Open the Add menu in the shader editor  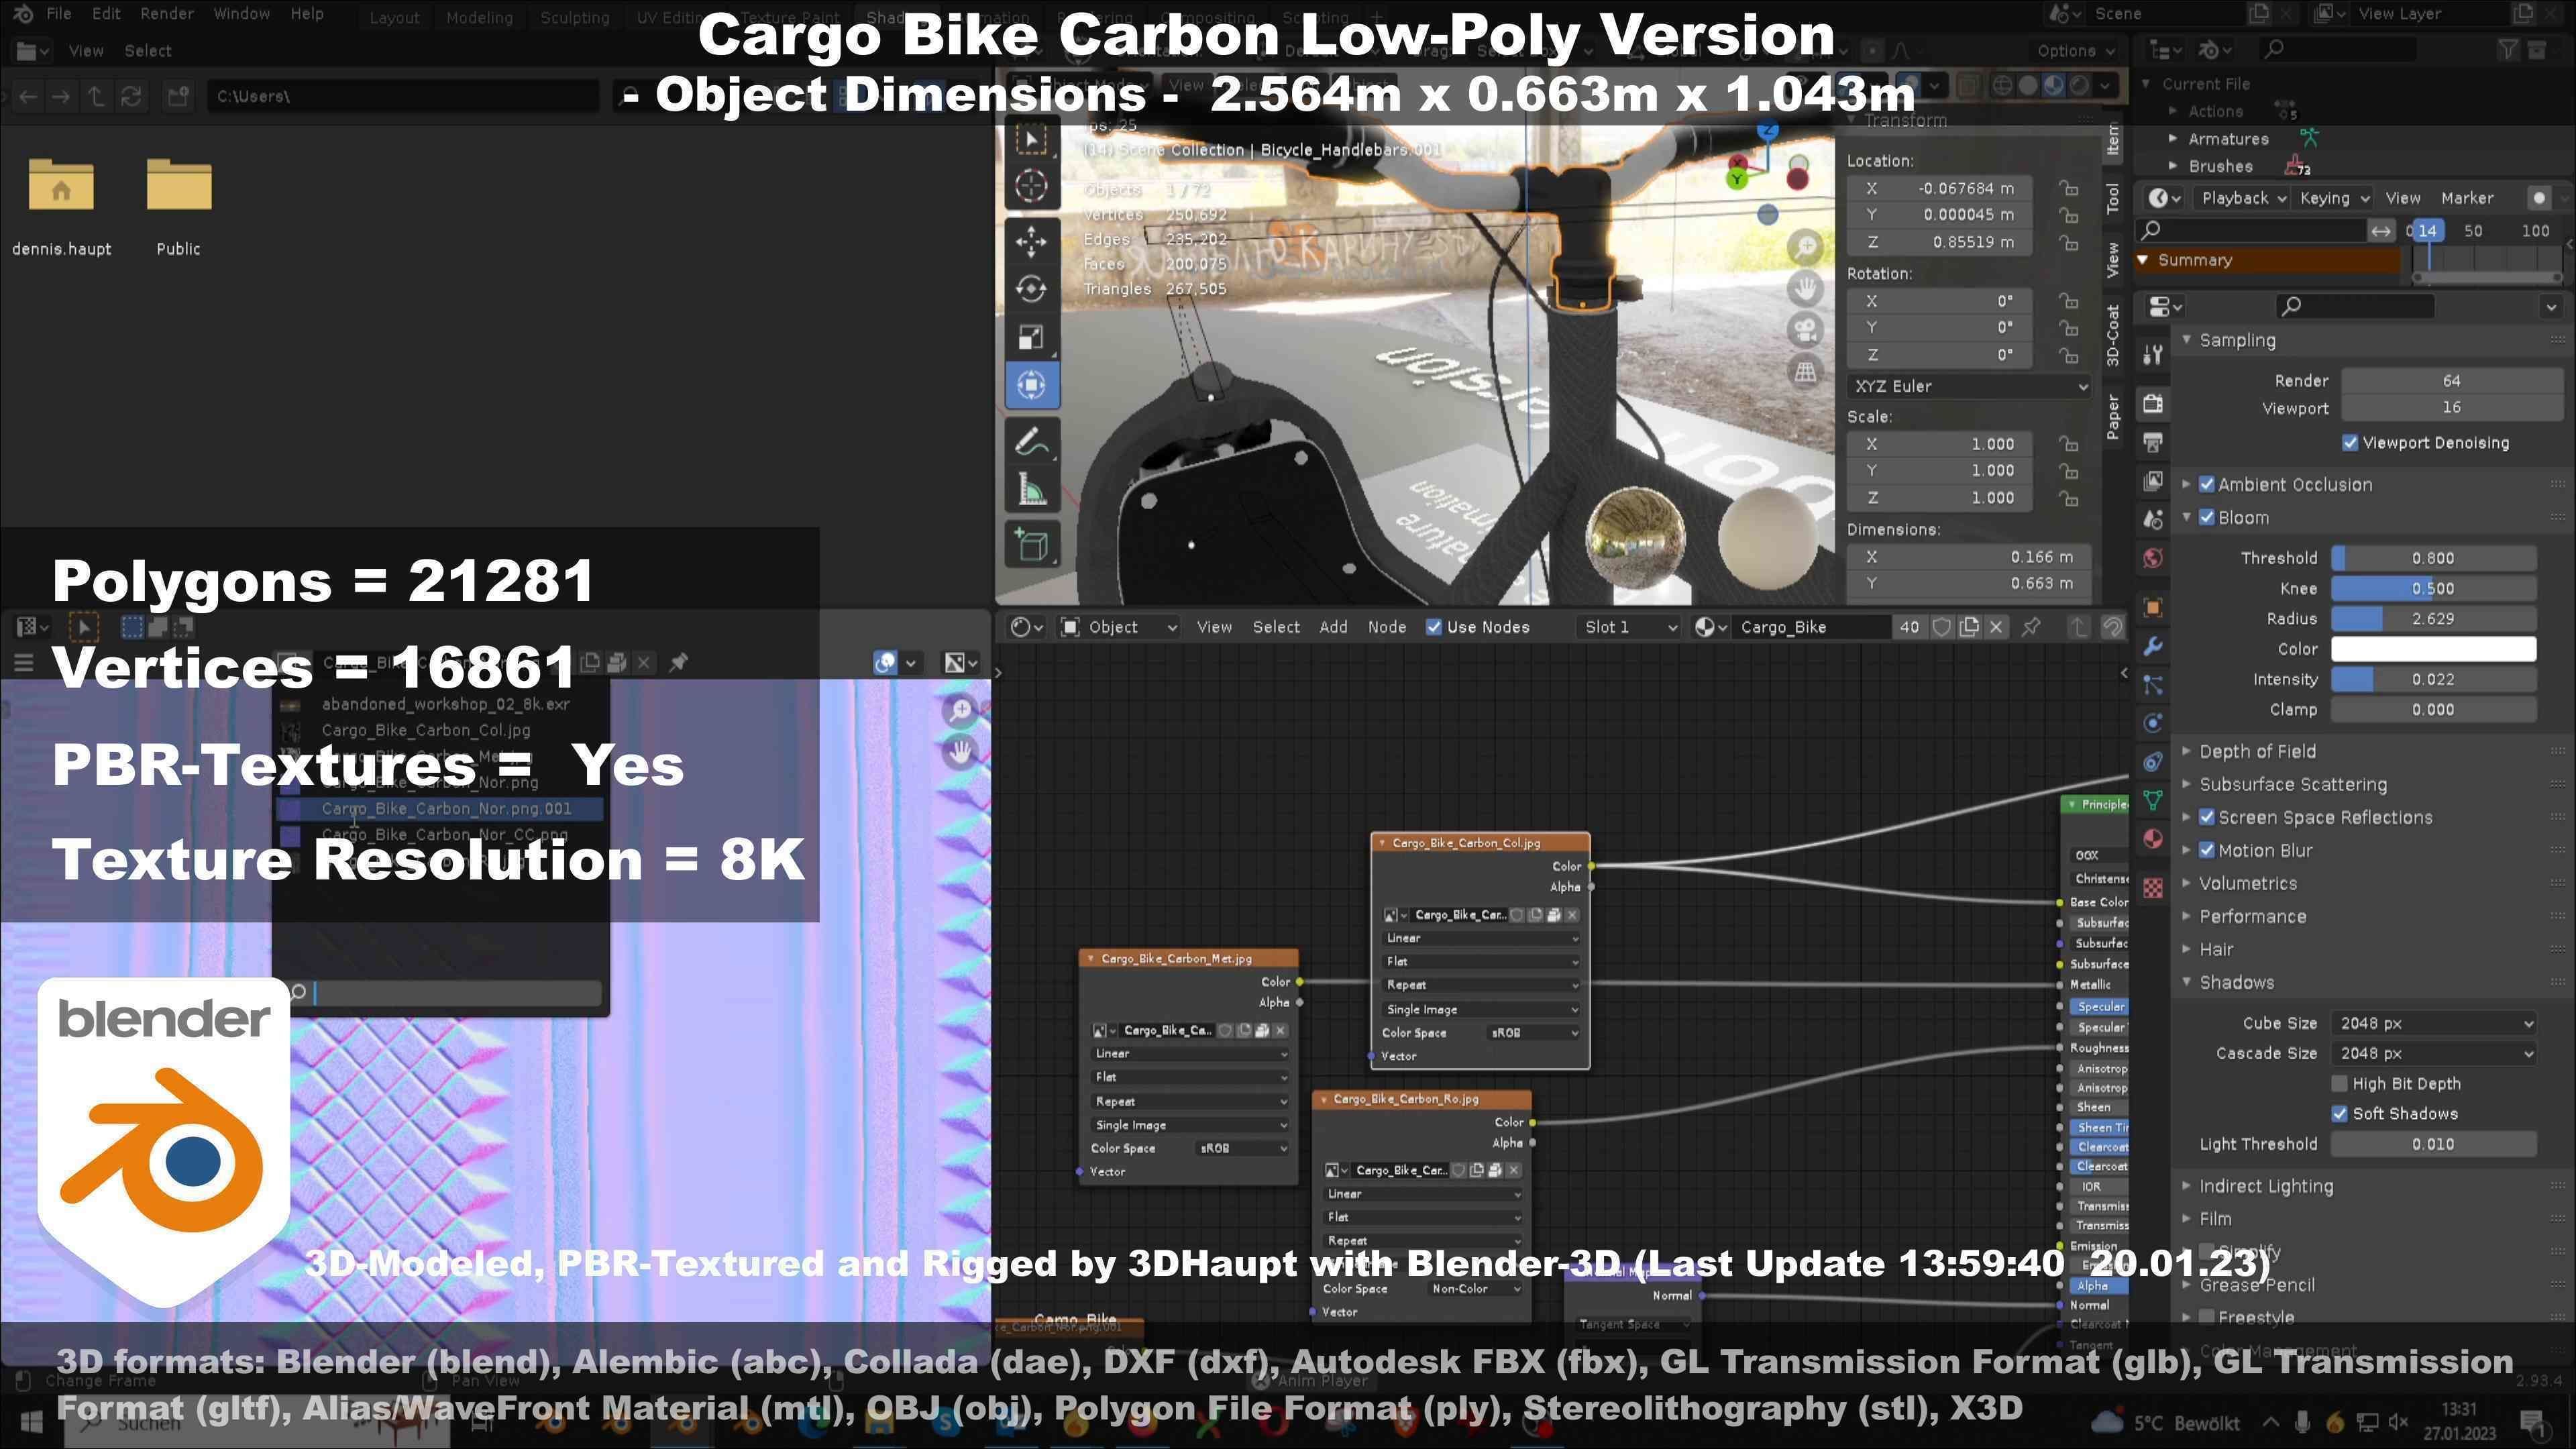pos(1333,627)
